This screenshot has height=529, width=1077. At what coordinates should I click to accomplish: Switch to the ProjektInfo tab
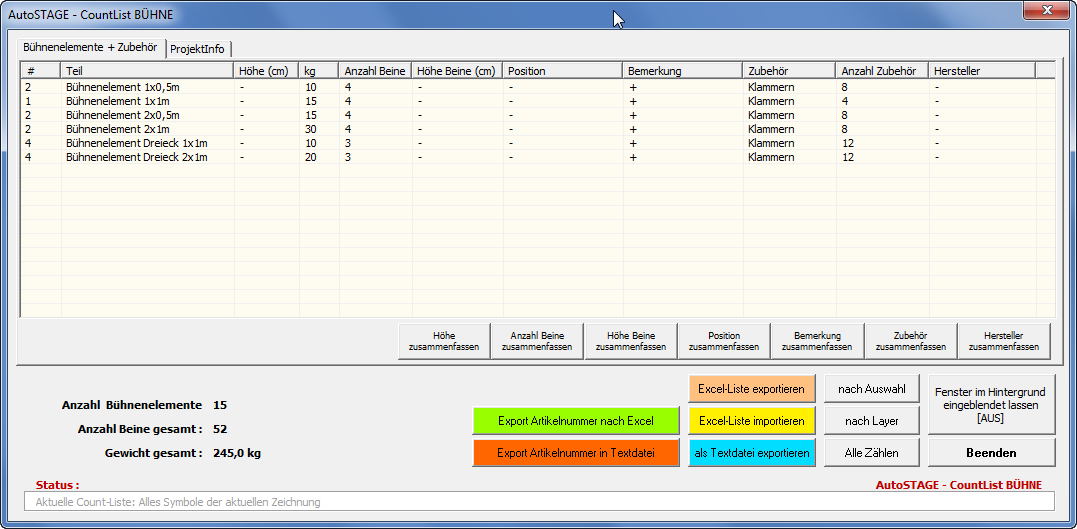(200, 49)
